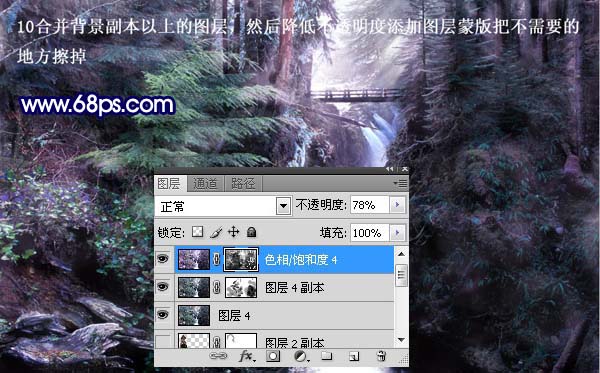Click the lock all padlock icon
600x373 pixels.
point(251,232)
